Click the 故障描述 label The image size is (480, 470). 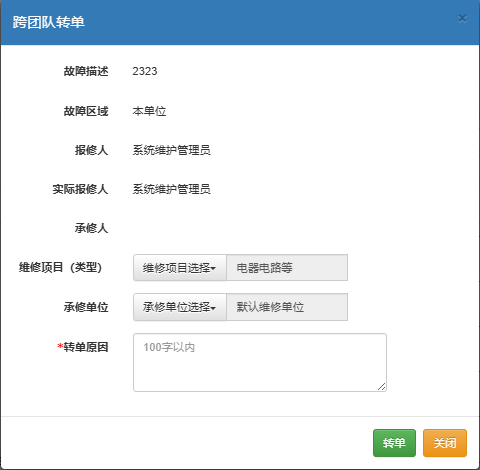(86, 71)
